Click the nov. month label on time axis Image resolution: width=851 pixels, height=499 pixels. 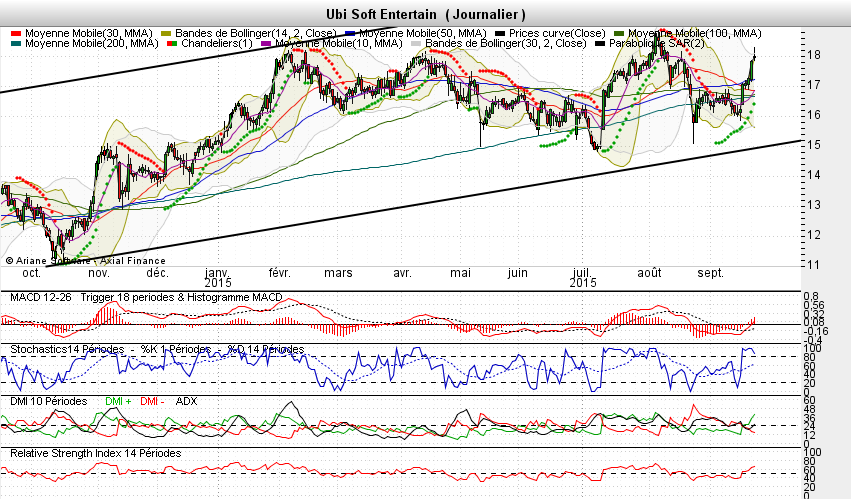point(98,273)
